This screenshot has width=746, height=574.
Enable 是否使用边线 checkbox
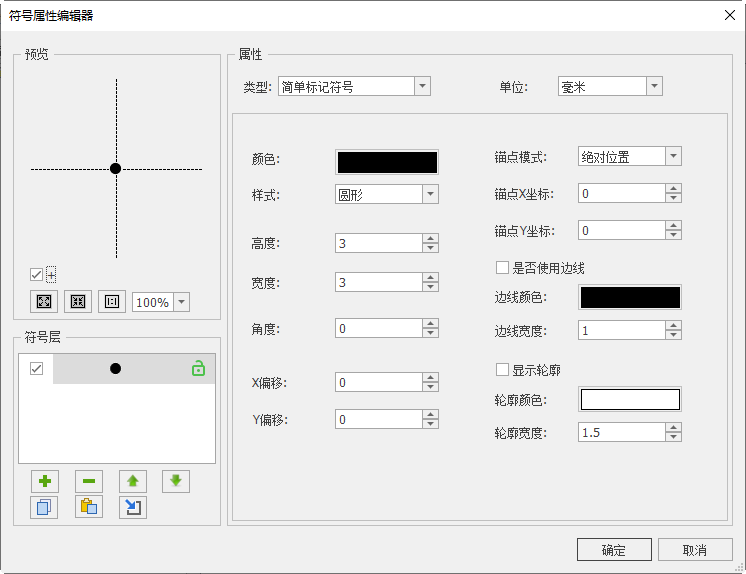503,267
